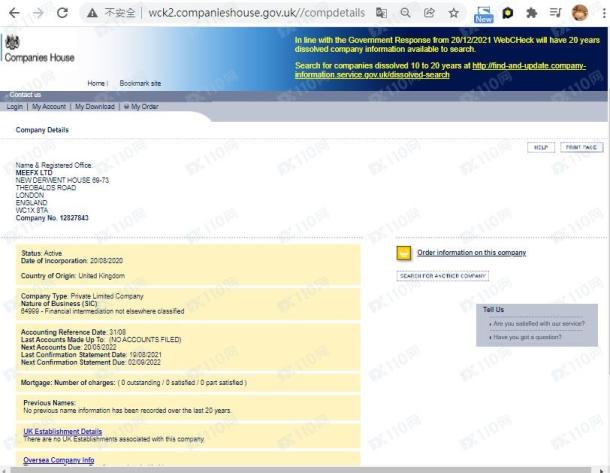
Task: Click the HELP button
Action: click(541, 147)
